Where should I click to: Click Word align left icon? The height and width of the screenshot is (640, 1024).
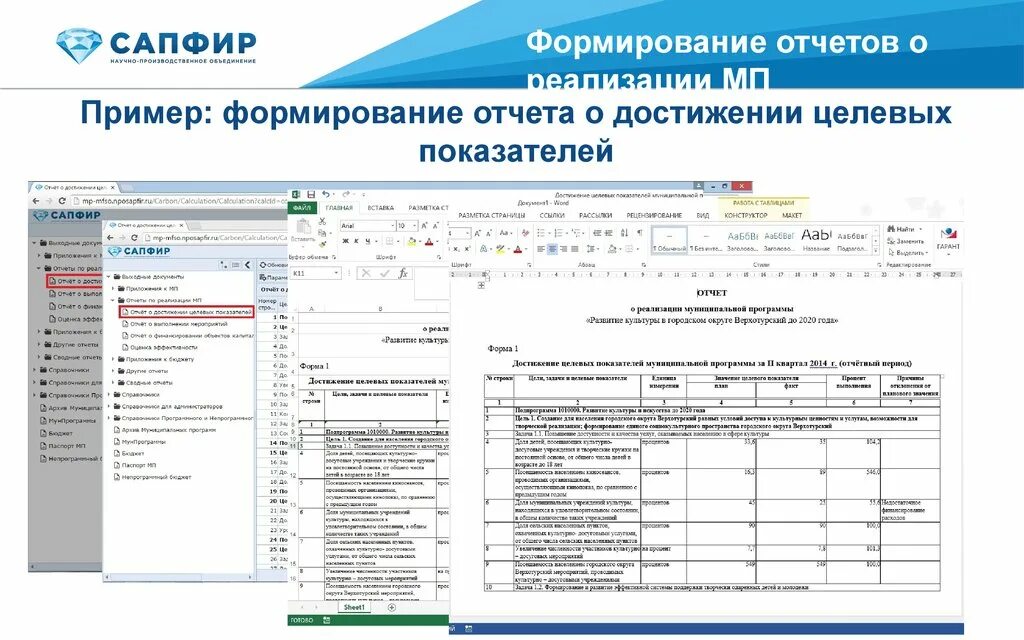point(541,249)
